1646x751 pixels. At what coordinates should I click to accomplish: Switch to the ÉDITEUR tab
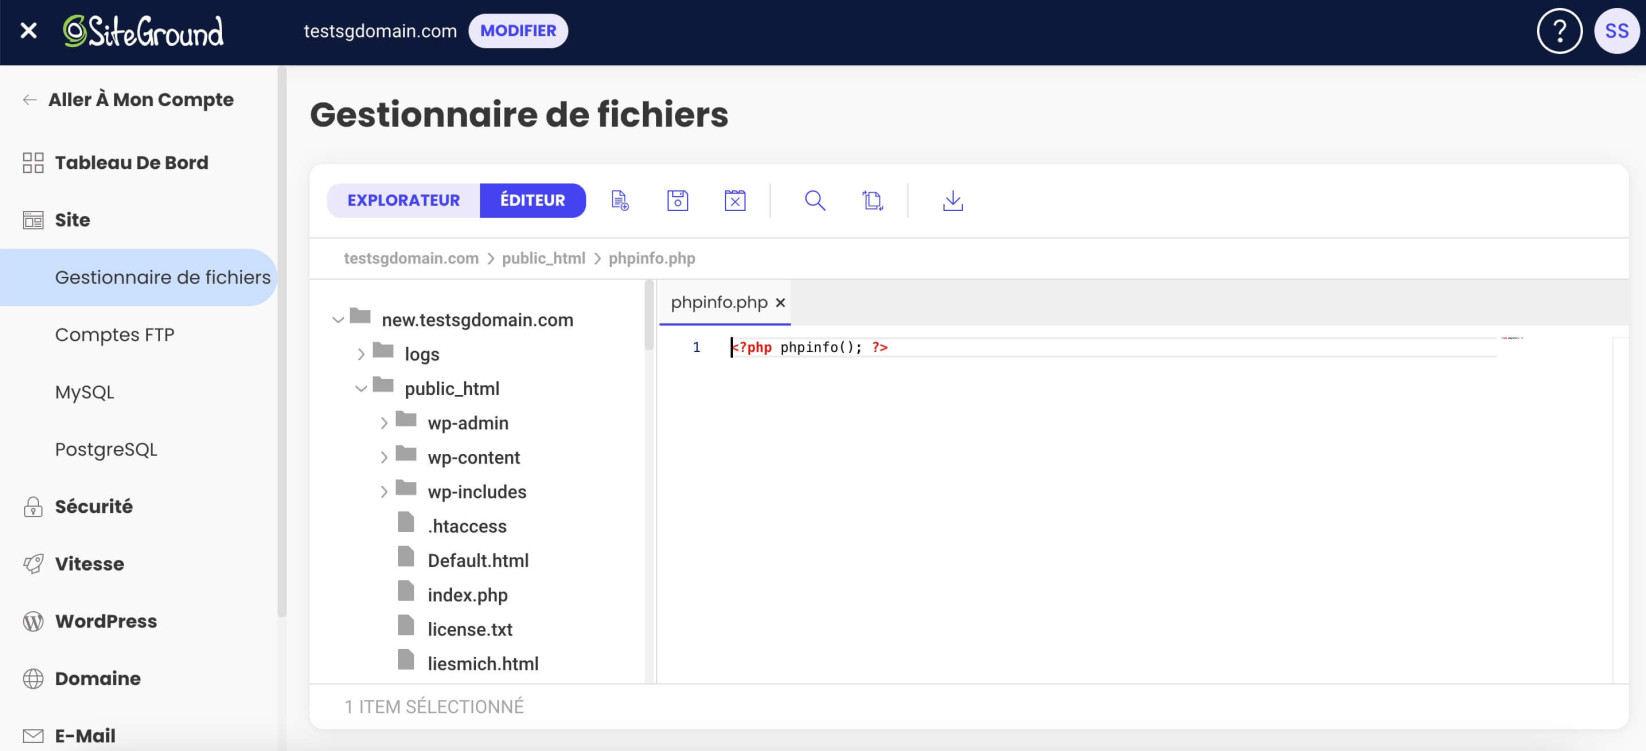533,200
